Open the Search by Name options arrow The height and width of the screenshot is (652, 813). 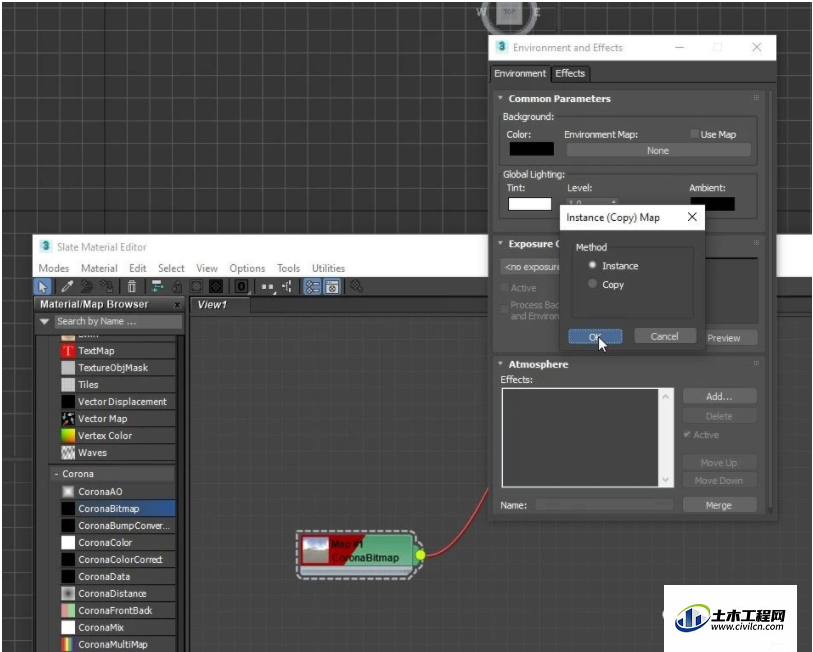[x=45, y=322]
